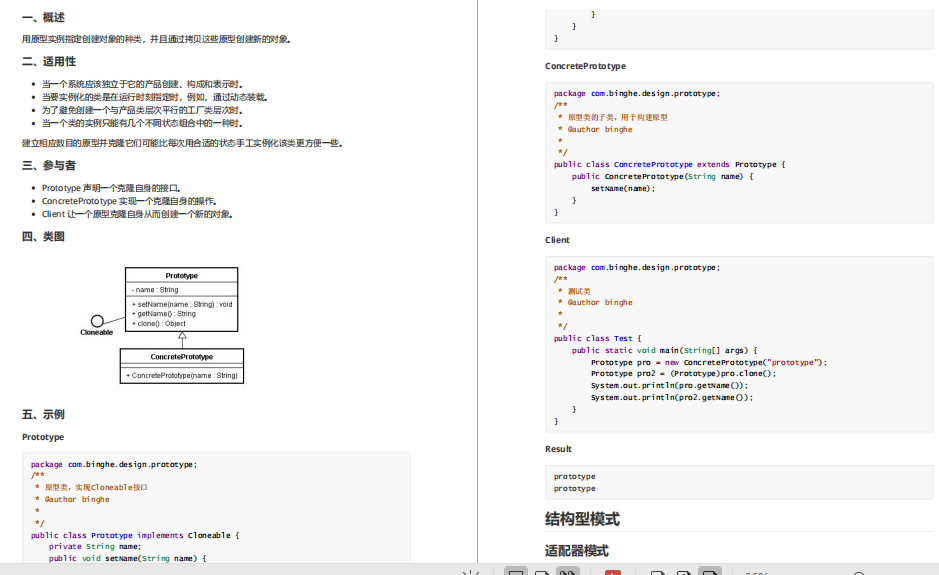This screenshot has height=575, width=939.
Task: Click the line 'public static void main(String[] args) {'
Action: [664, 350]
